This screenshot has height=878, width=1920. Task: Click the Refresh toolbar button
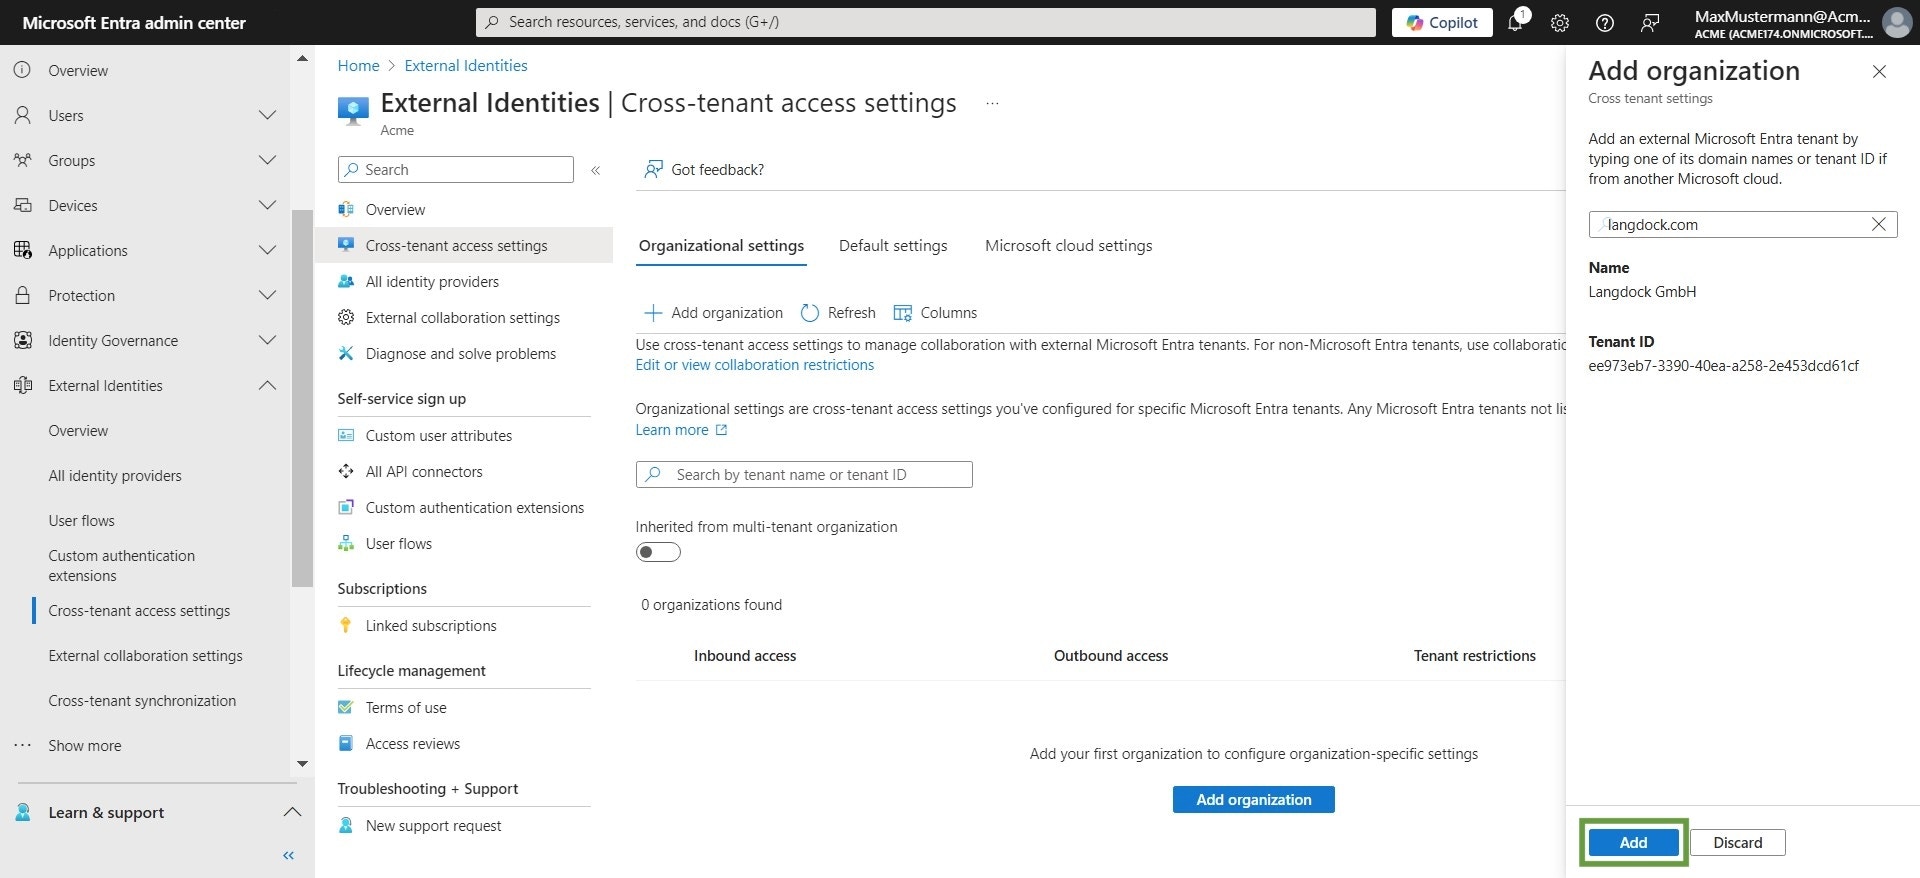[838, 312]
